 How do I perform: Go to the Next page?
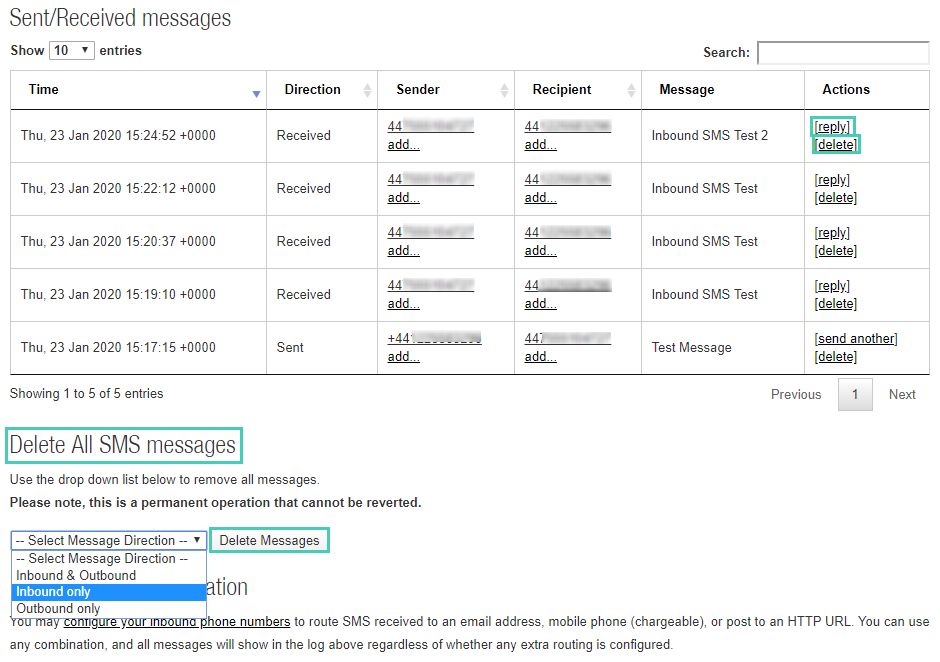(x=902, y=394)
